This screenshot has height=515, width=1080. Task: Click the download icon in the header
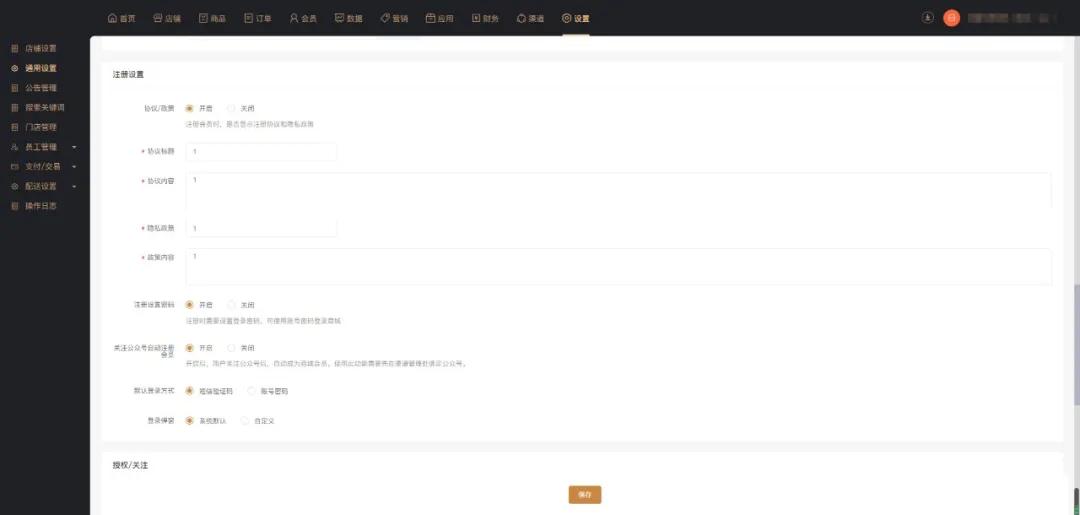928,18
